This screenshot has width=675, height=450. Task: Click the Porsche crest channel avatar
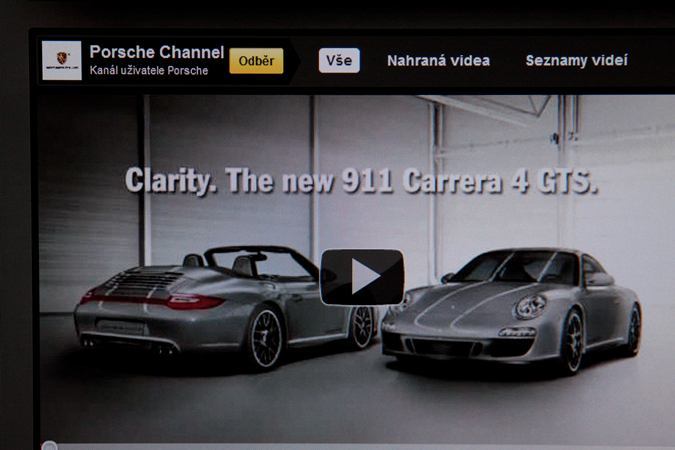tap(62, 61)
